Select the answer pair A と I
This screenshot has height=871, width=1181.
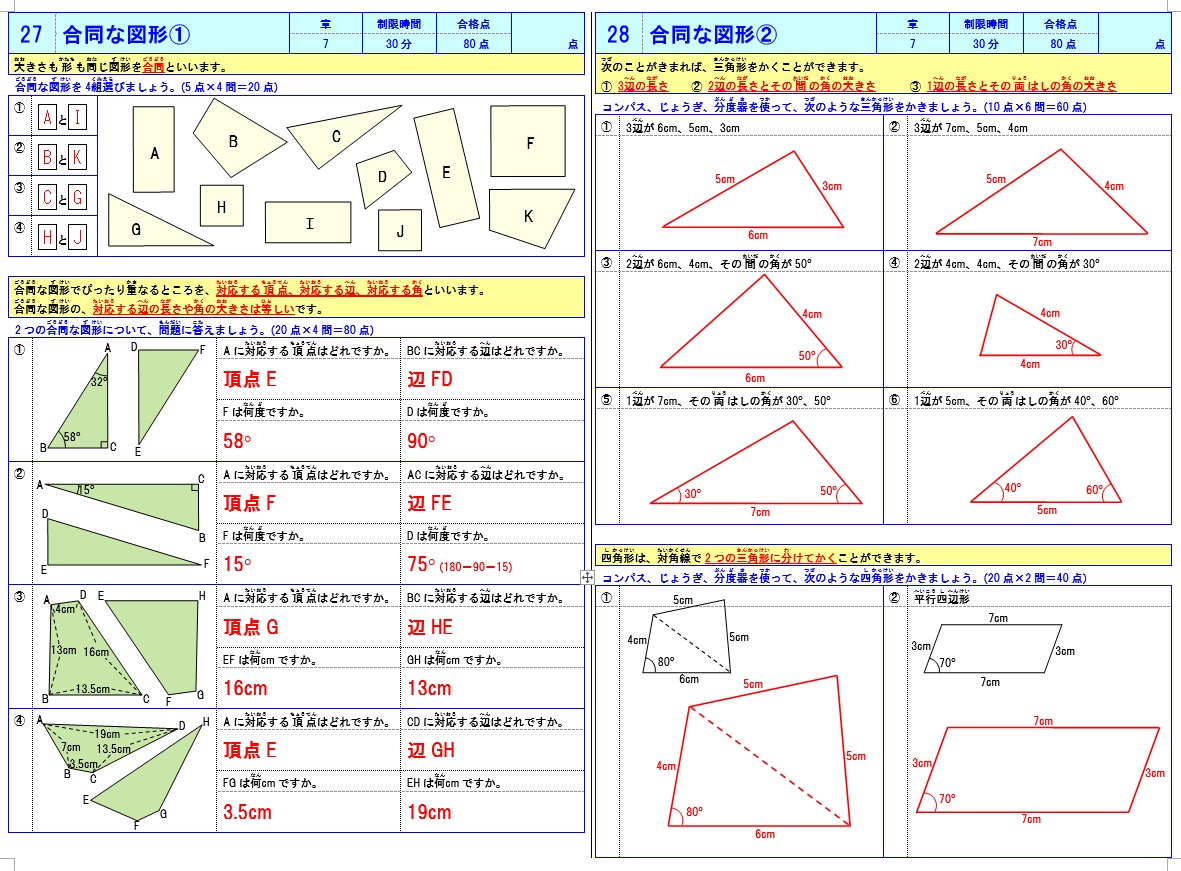(x=63, y=118)
